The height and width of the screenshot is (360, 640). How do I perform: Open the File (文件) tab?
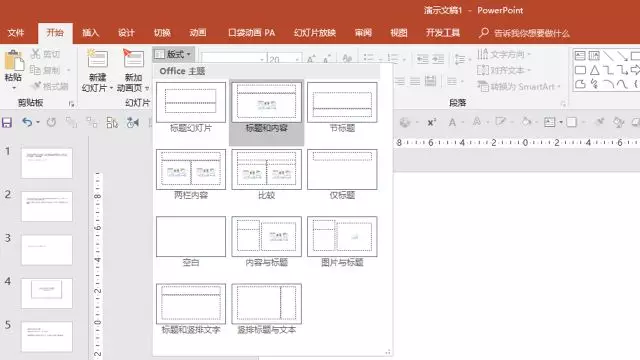click(x=16, y=33)
